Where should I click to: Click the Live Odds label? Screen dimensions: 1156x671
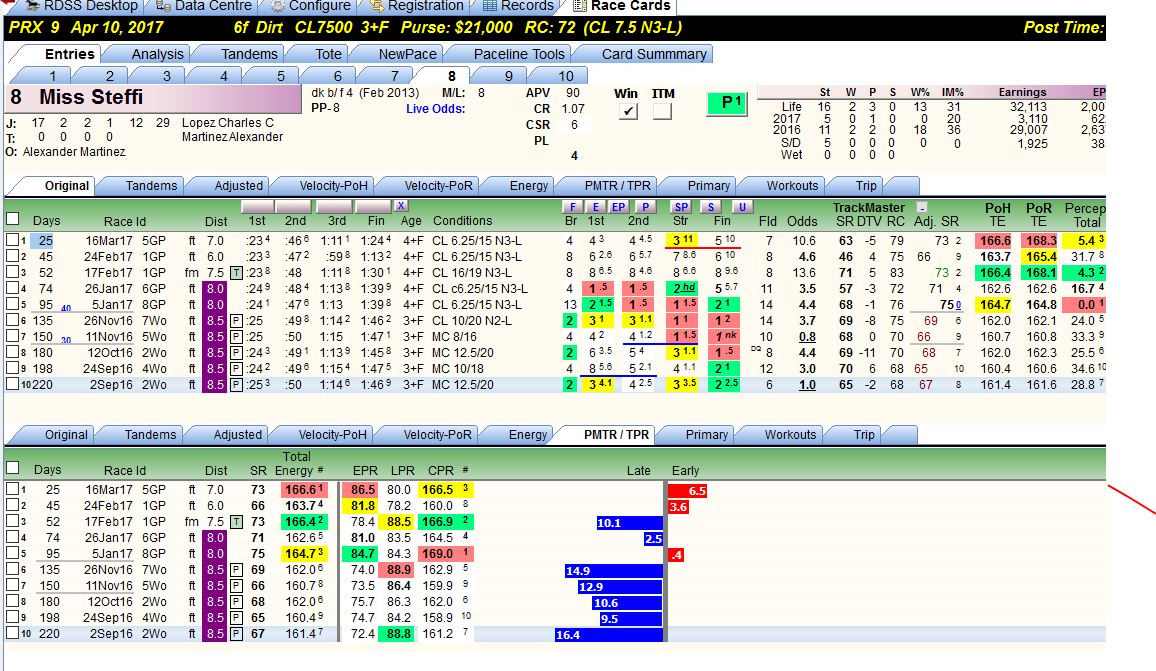point(436,108)
